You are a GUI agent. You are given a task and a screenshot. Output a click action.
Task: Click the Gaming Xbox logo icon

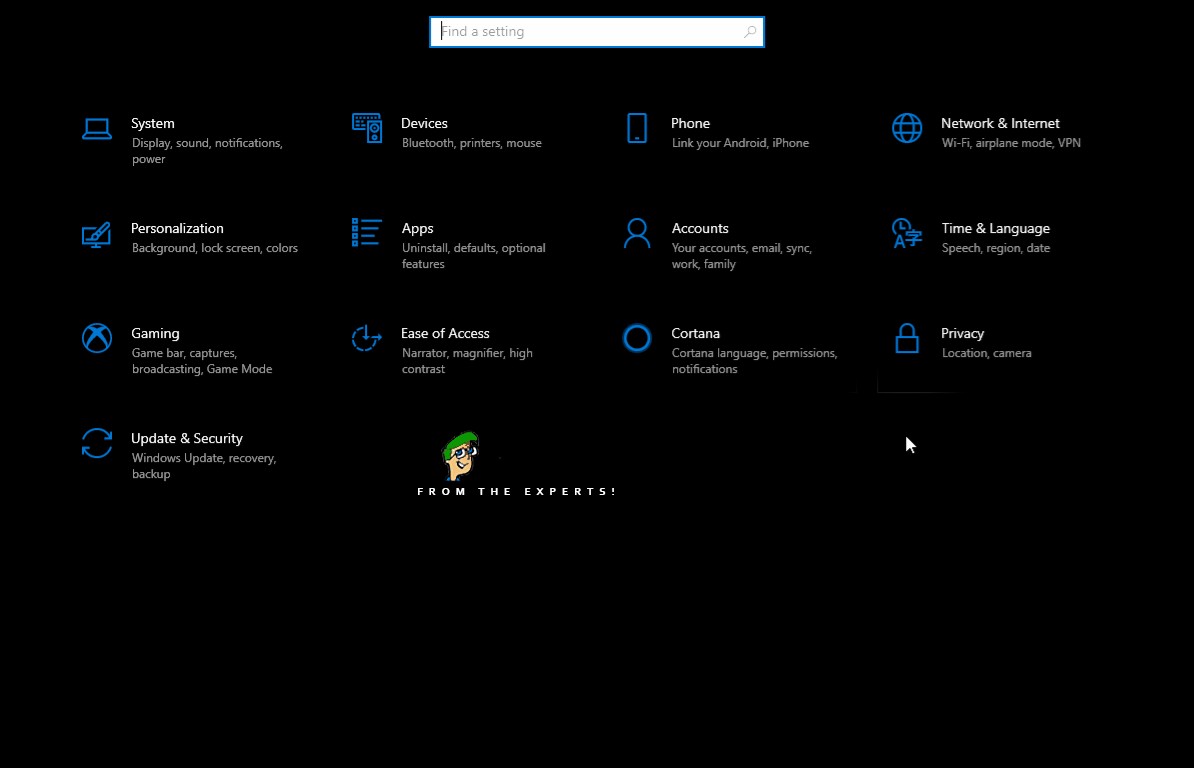pyautogui.click(x=97, y=338)
